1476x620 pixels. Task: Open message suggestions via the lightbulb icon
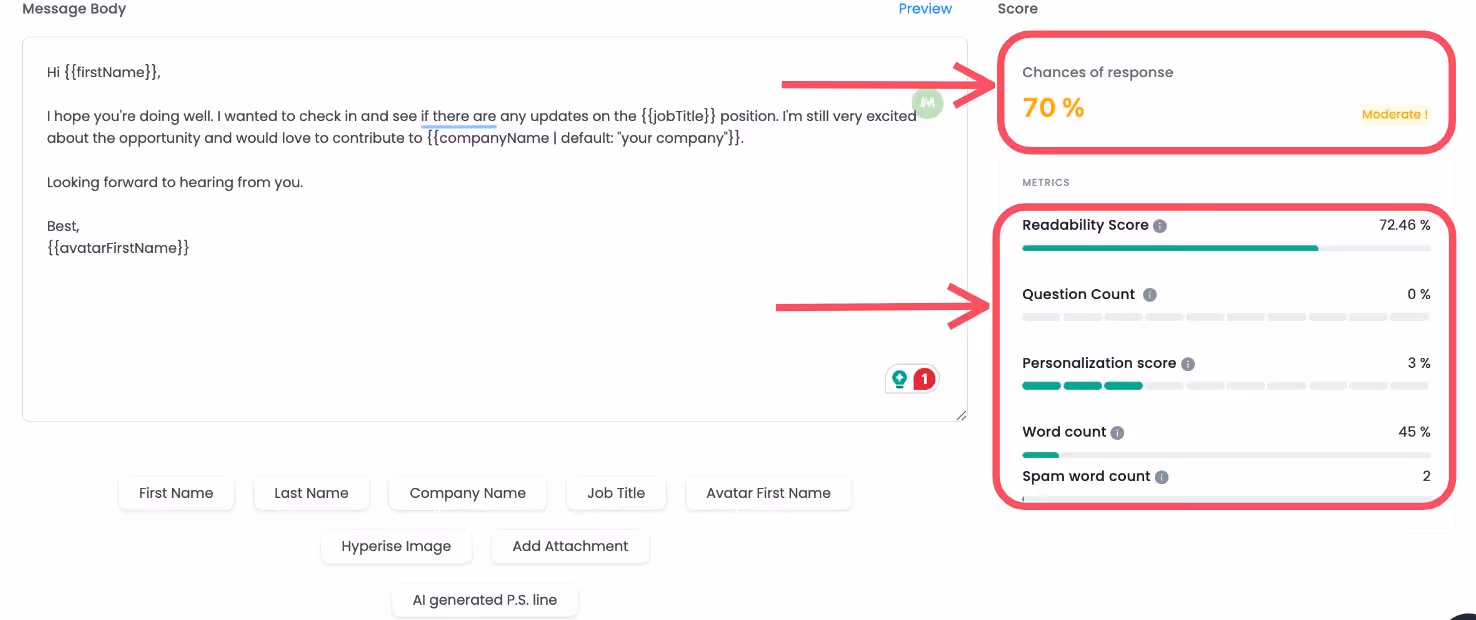coord(900,379)
